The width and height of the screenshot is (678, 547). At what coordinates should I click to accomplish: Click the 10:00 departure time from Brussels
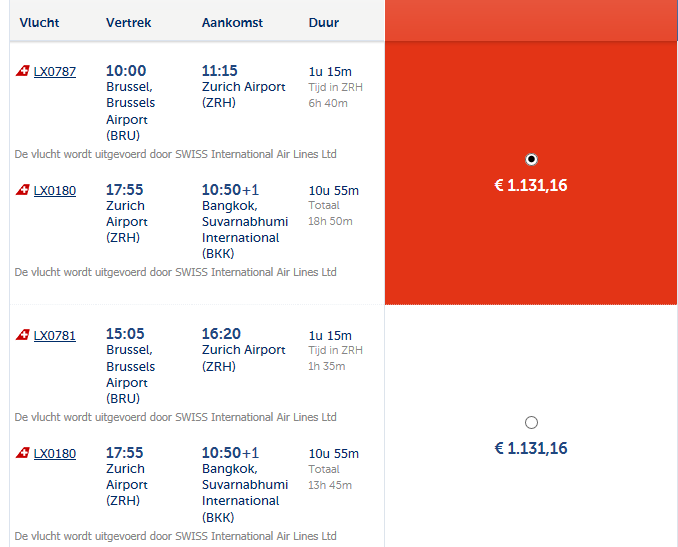pyautogui.click(x=126, y=71)
